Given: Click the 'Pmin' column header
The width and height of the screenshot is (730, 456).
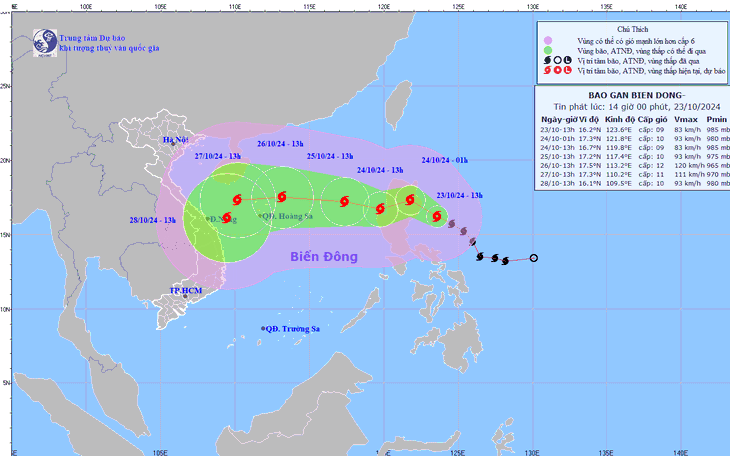Looking at the screenshot, I should [x=716, y=120].
